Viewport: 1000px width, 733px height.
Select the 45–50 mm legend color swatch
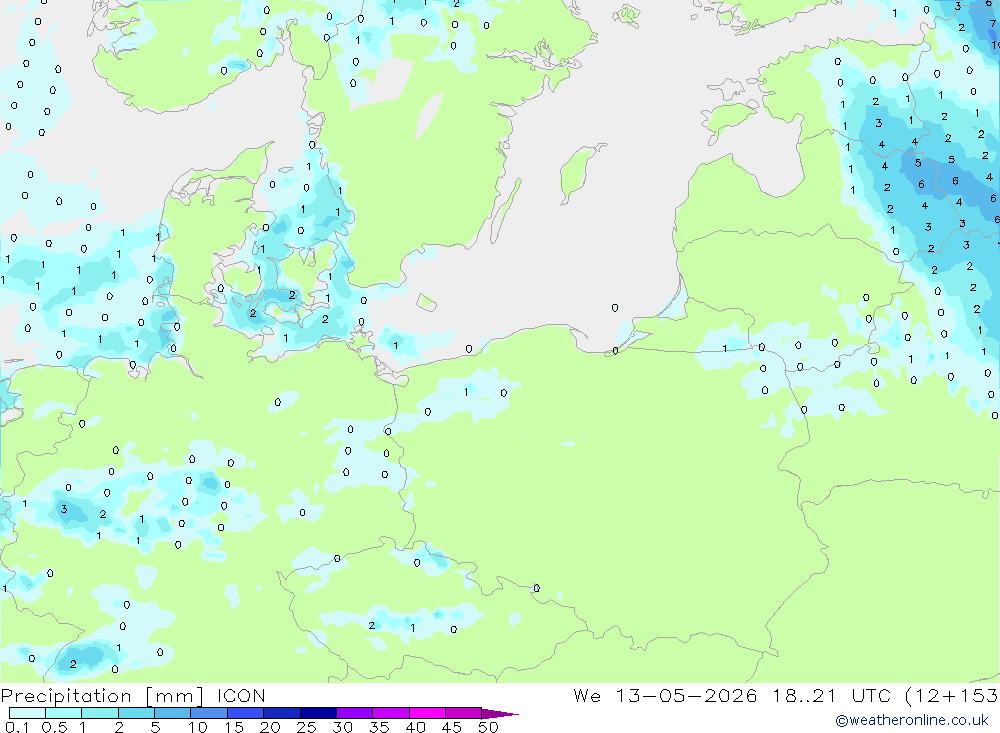tap(464, 713)
